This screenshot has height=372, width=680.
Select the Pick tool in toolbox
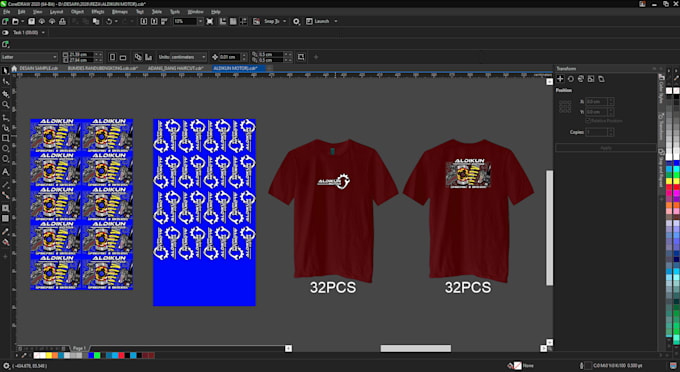click(x=5, y=71)
